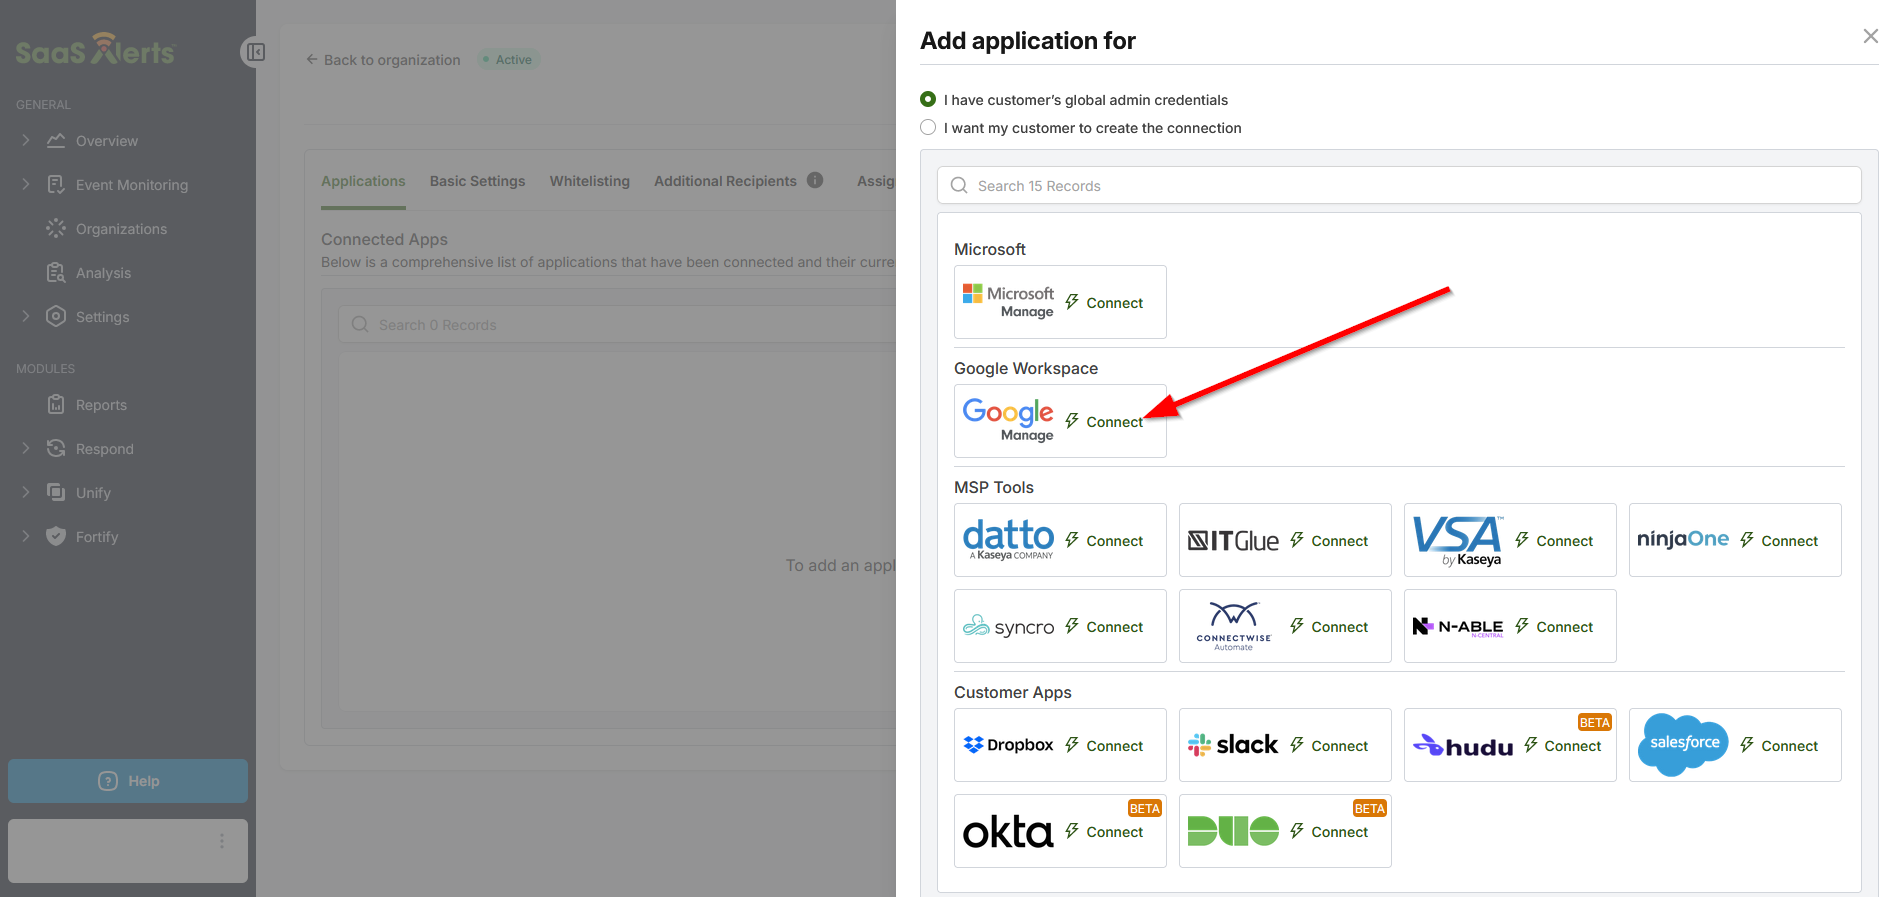Viewport: 1902px width, 897px height.
Task: Select 'I have customer's global admin credentials'
Action: point(928,99)
